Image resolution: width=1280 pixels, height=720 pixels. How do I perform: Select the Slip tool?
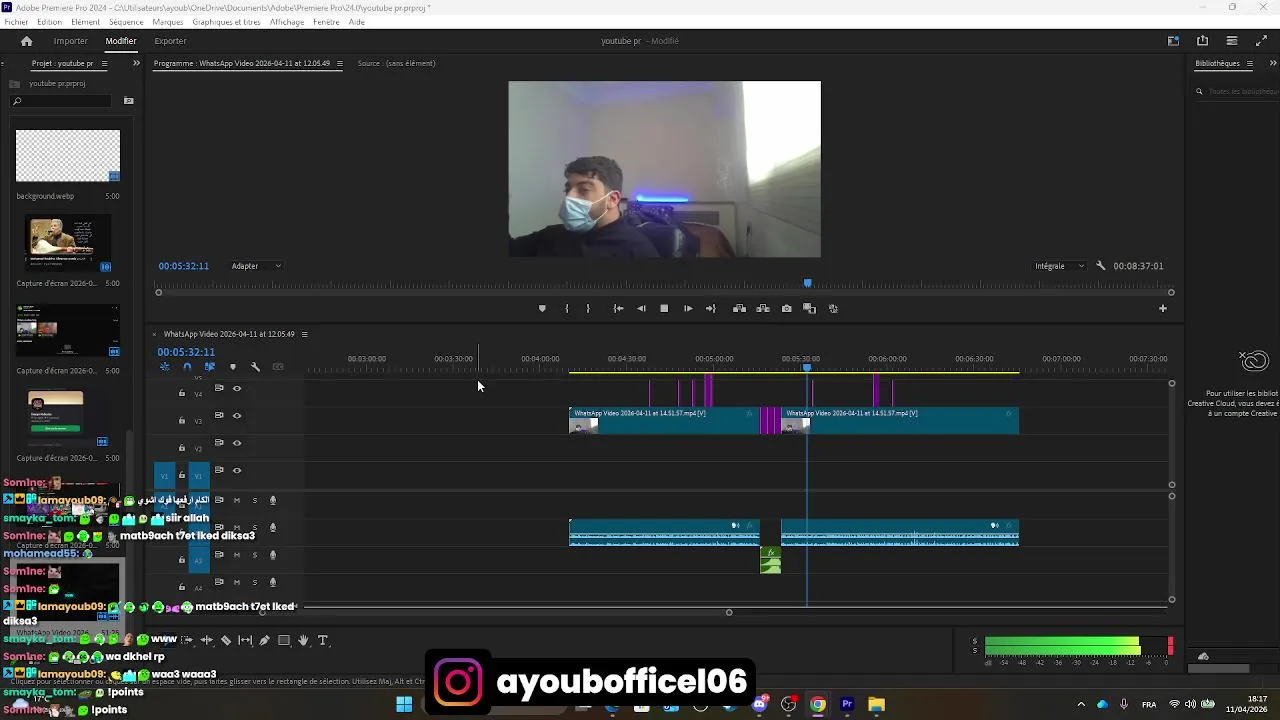point(245,640)
